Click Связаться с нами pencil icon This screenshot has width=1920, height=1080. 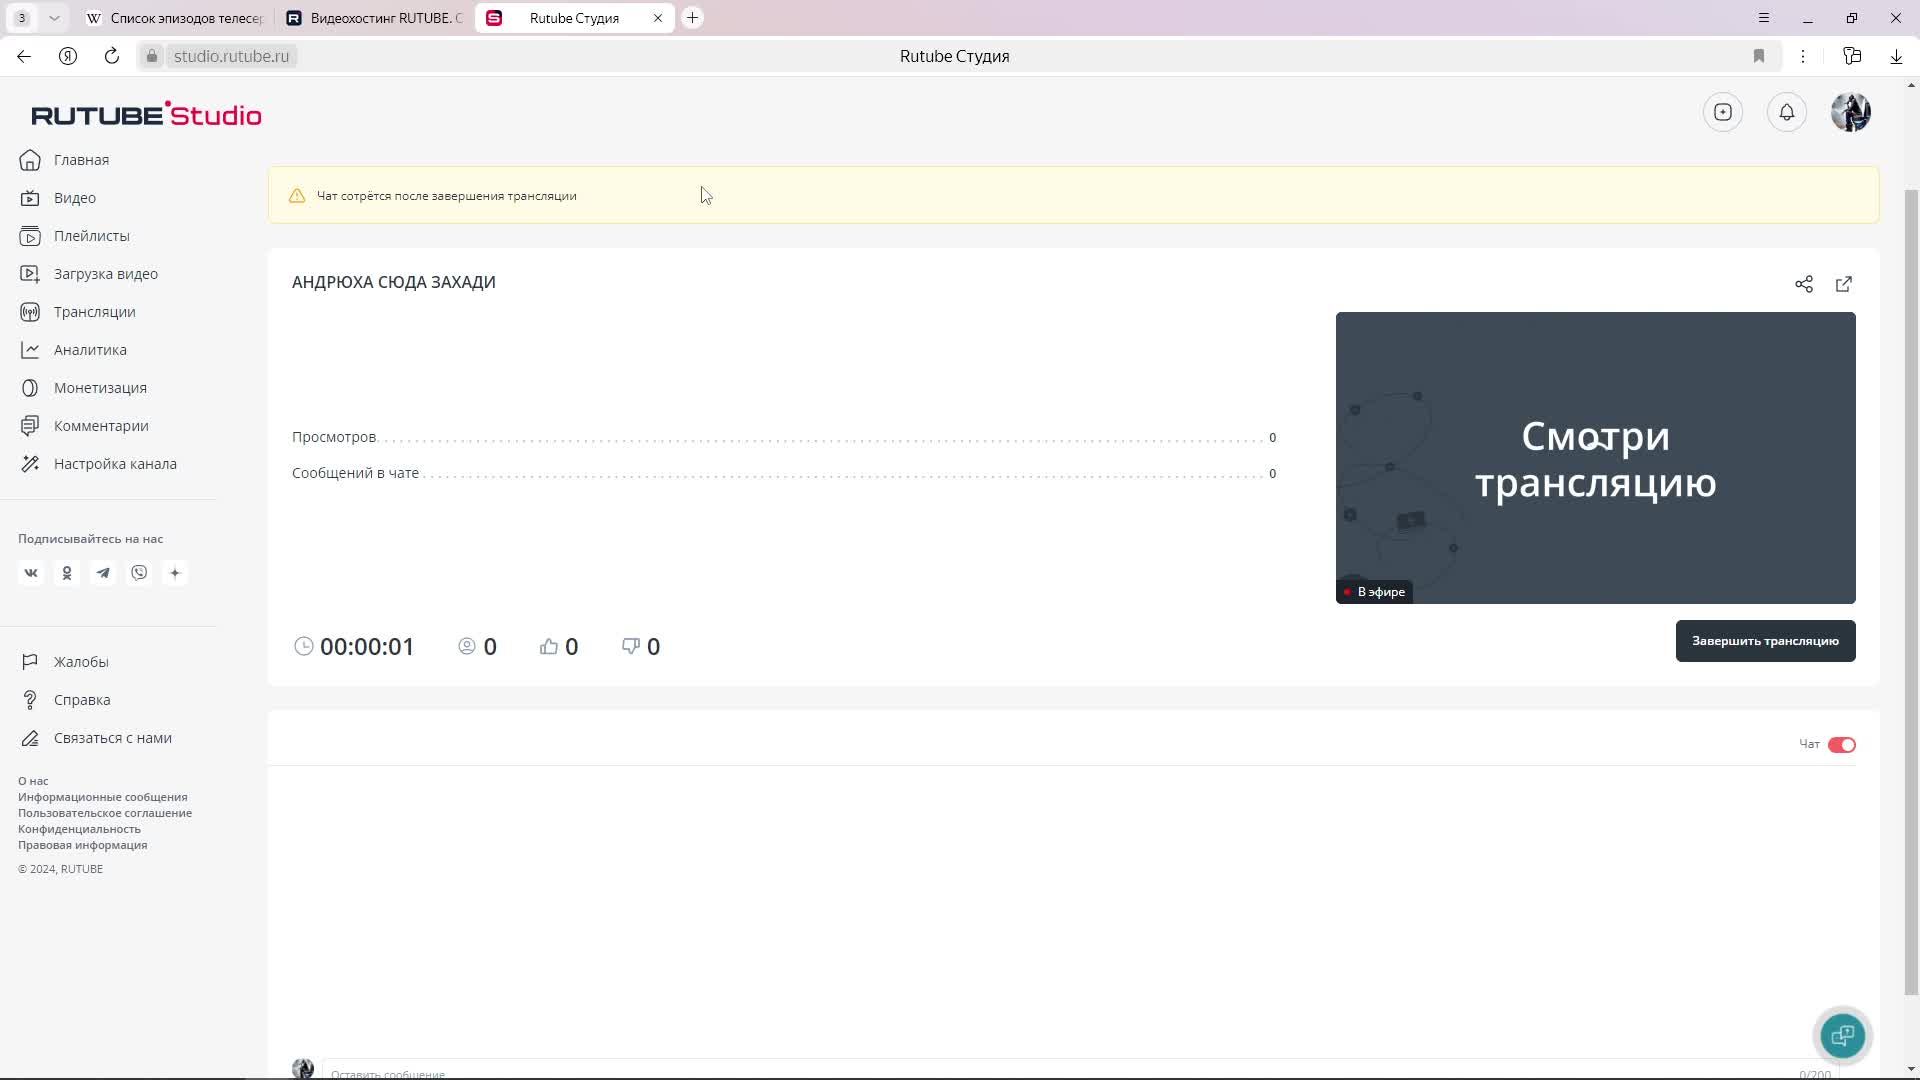point(30,738)
